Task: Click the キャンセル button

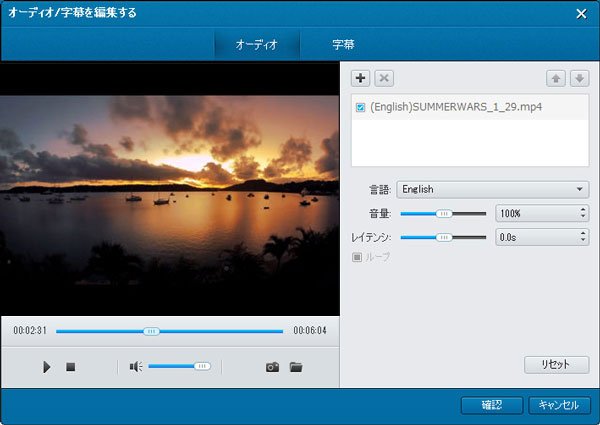Action: click(x=559, y=405)
